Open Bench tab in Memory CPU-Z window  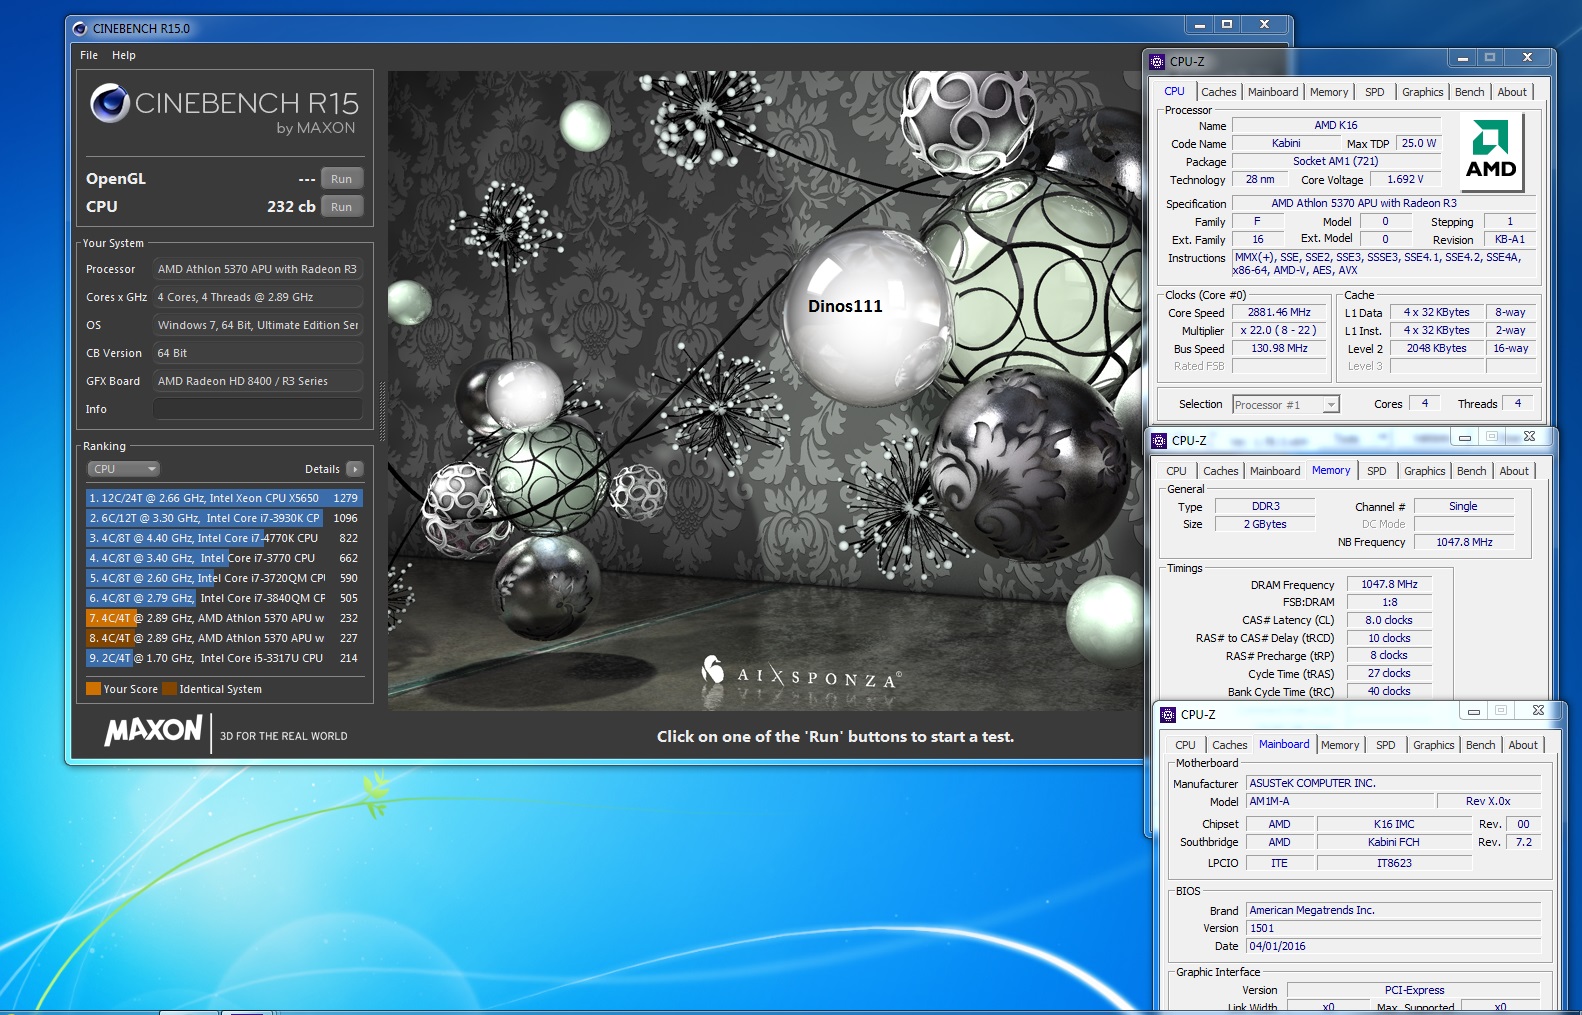click(1471, 471)
